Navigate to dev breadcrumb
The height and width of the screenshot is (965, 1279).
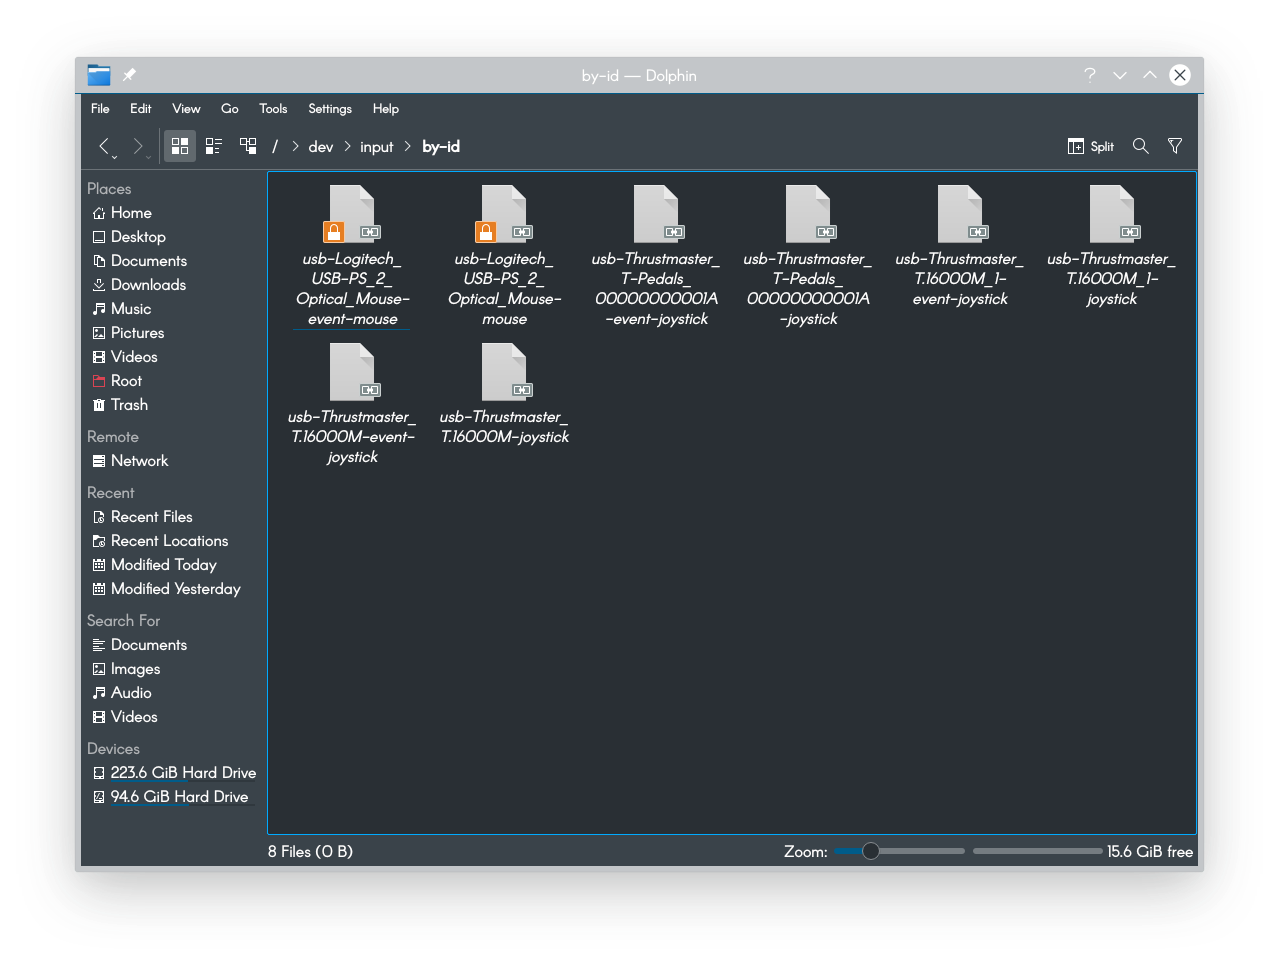point(321,146)
